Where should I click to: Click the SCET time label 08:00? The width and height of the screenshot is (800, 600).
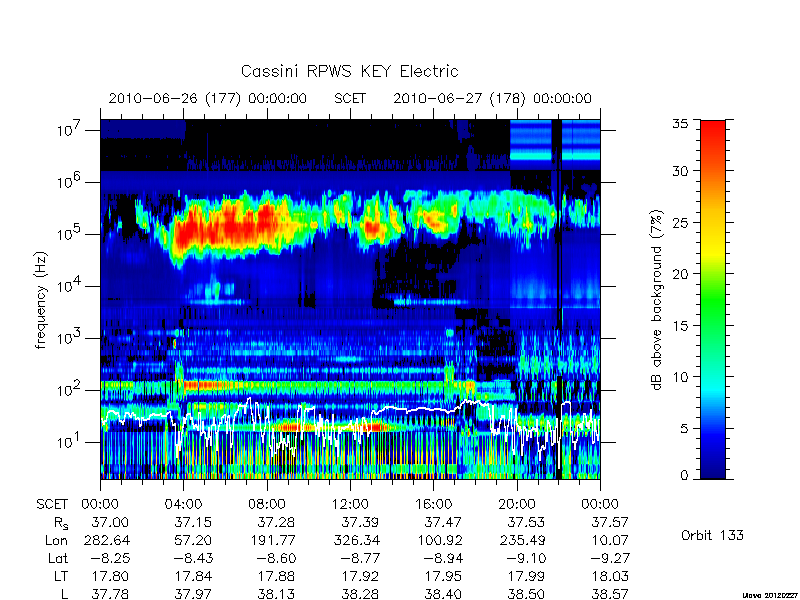pyautogui.click(x=267, y=505)
